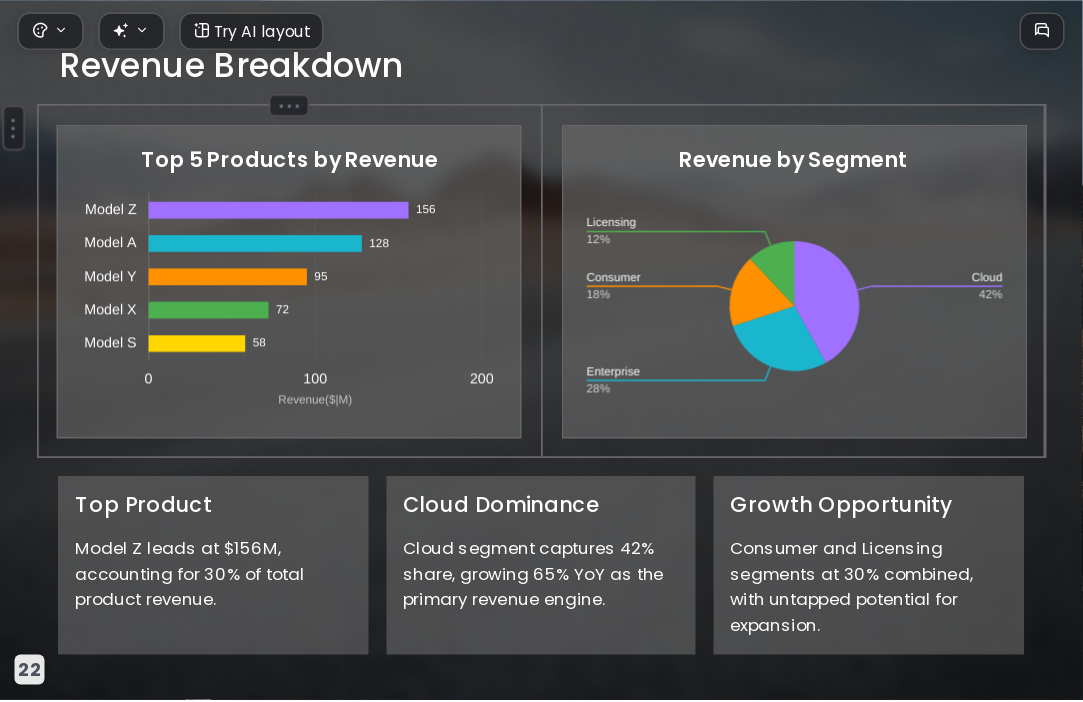1083x702 pixels.
Task: Click the Consumer 18% label
Action: coord(613,286)
